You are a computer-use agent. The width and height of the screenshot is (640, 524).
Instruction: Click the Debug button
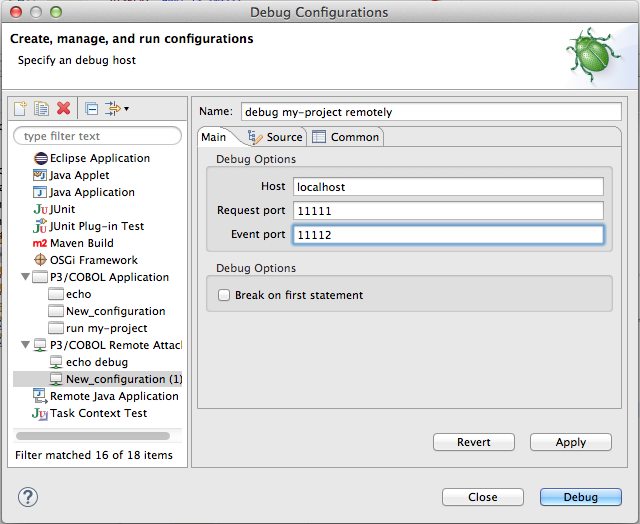(x=581, y=497)
